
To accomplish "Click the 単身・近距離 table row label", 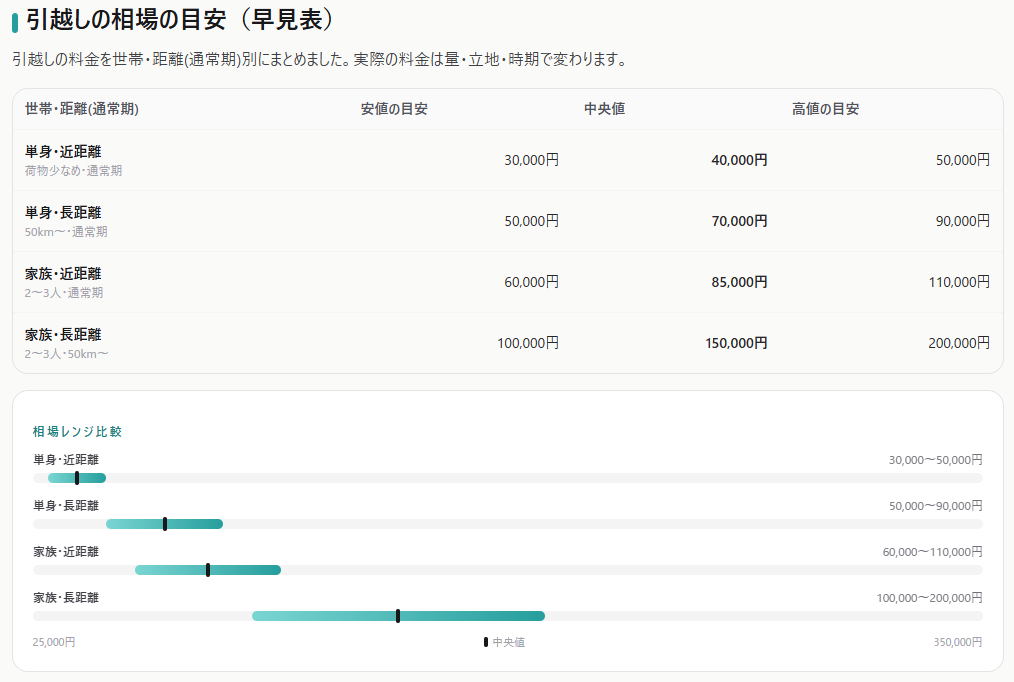I will 63,152.
